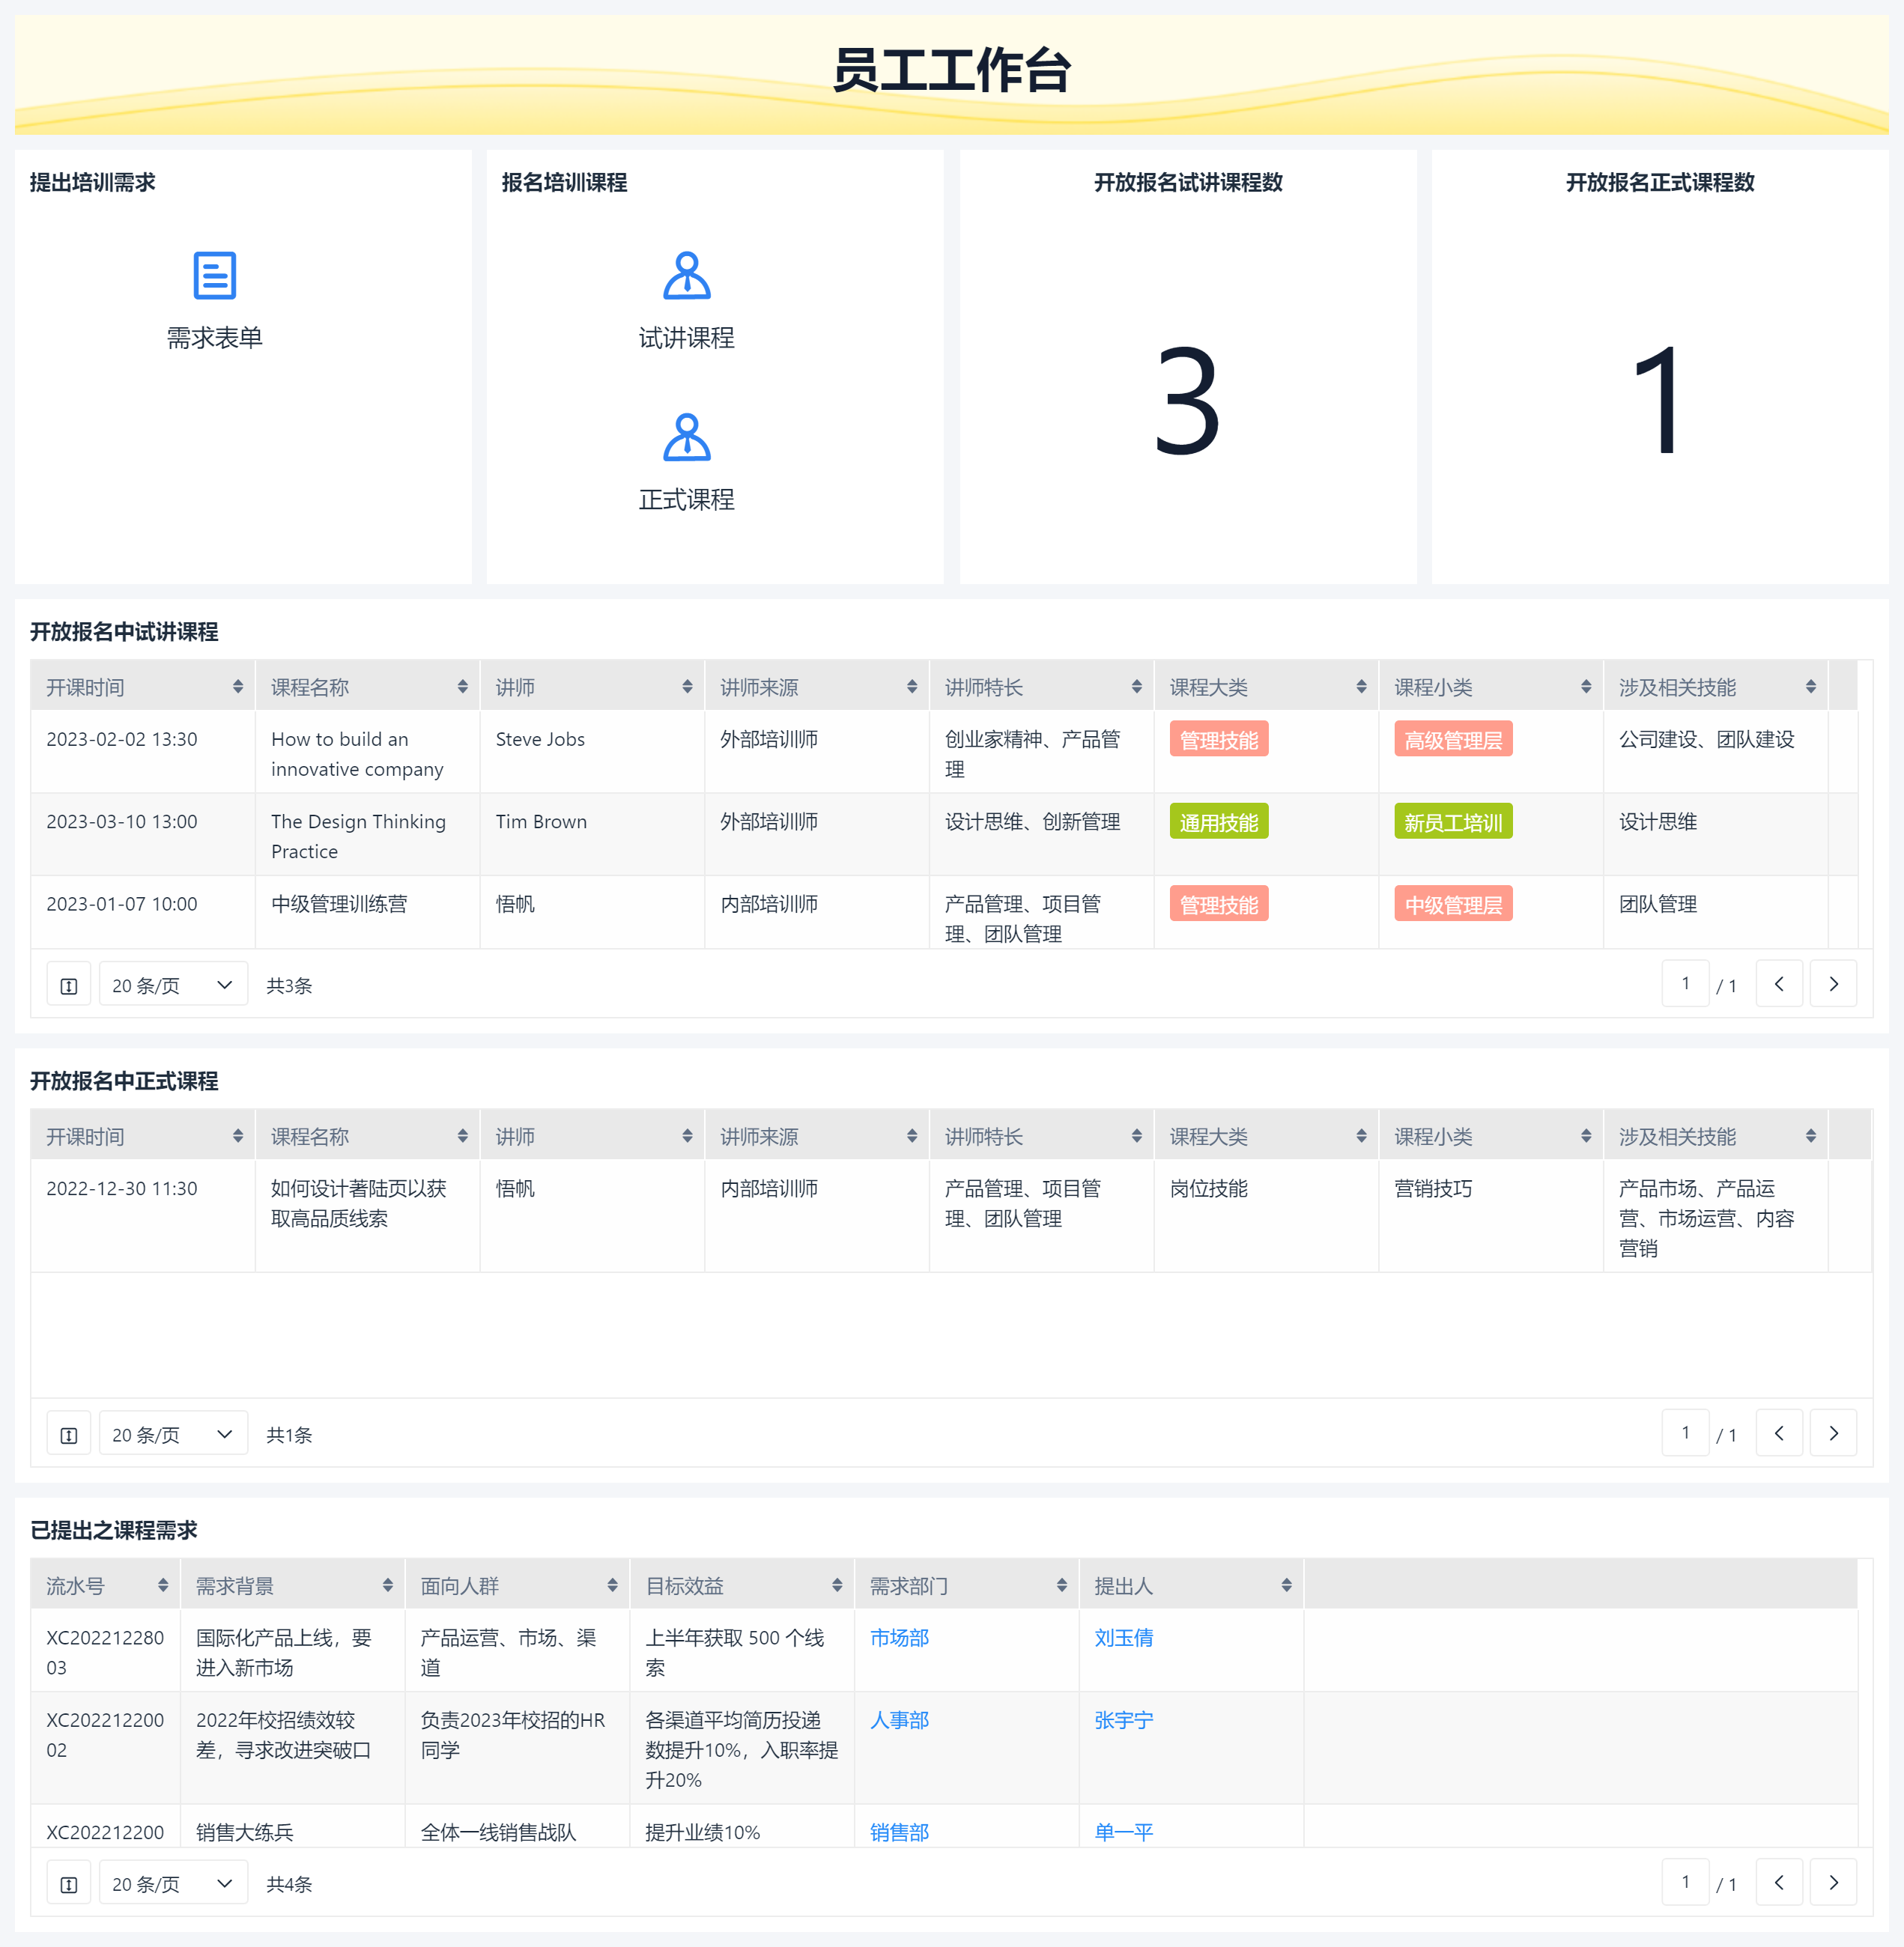Click the 高级管理层 category tag
The width and height of the screenshot is (1904, 1947).
pos(1452,740)
